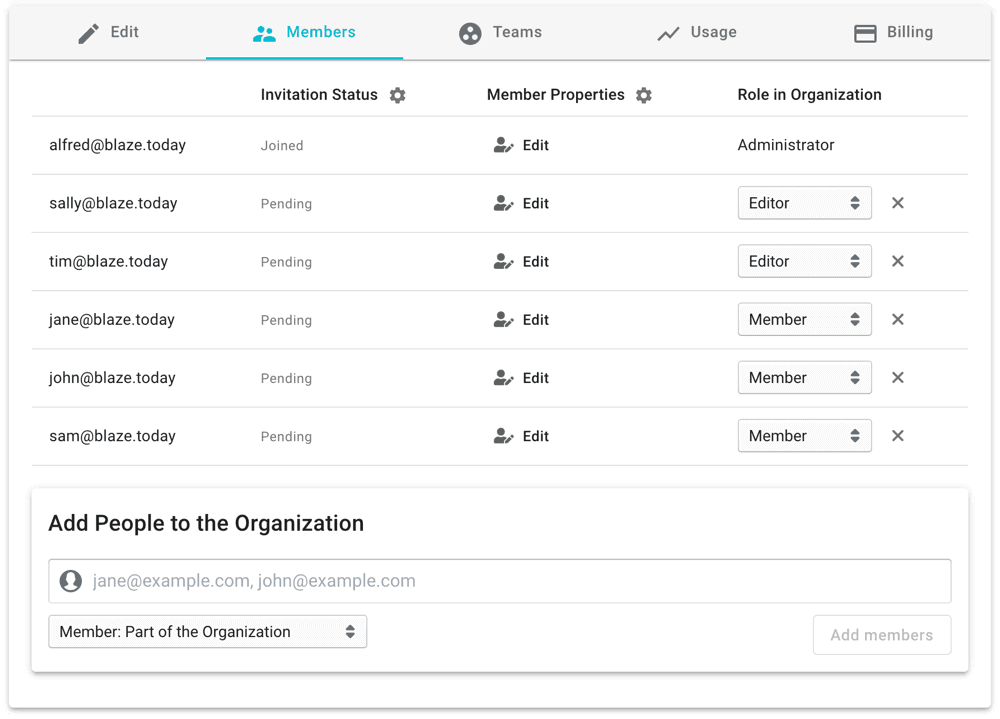Change the role dropdown for tim@blaze.today
The image size is (1000, 719).
[x=804, y=261]
